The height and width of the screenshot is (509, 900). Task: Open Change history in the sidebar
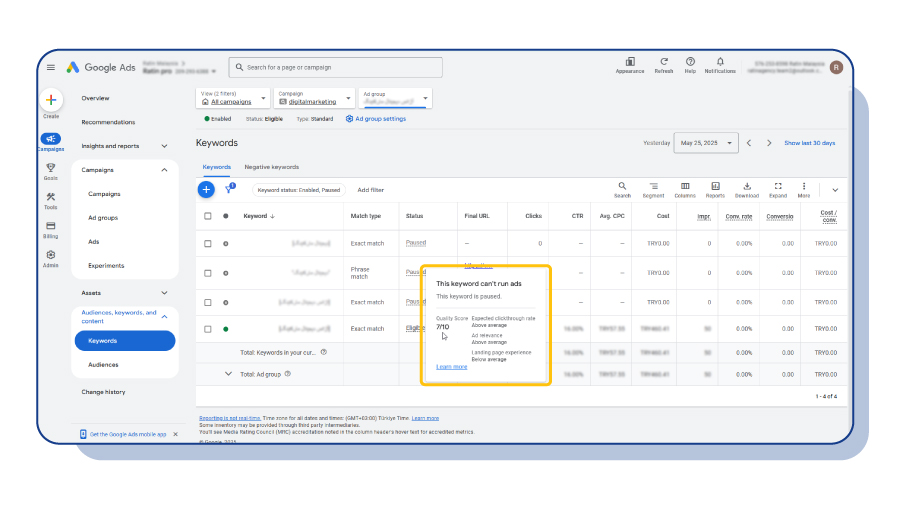click(x=103, y=392)
